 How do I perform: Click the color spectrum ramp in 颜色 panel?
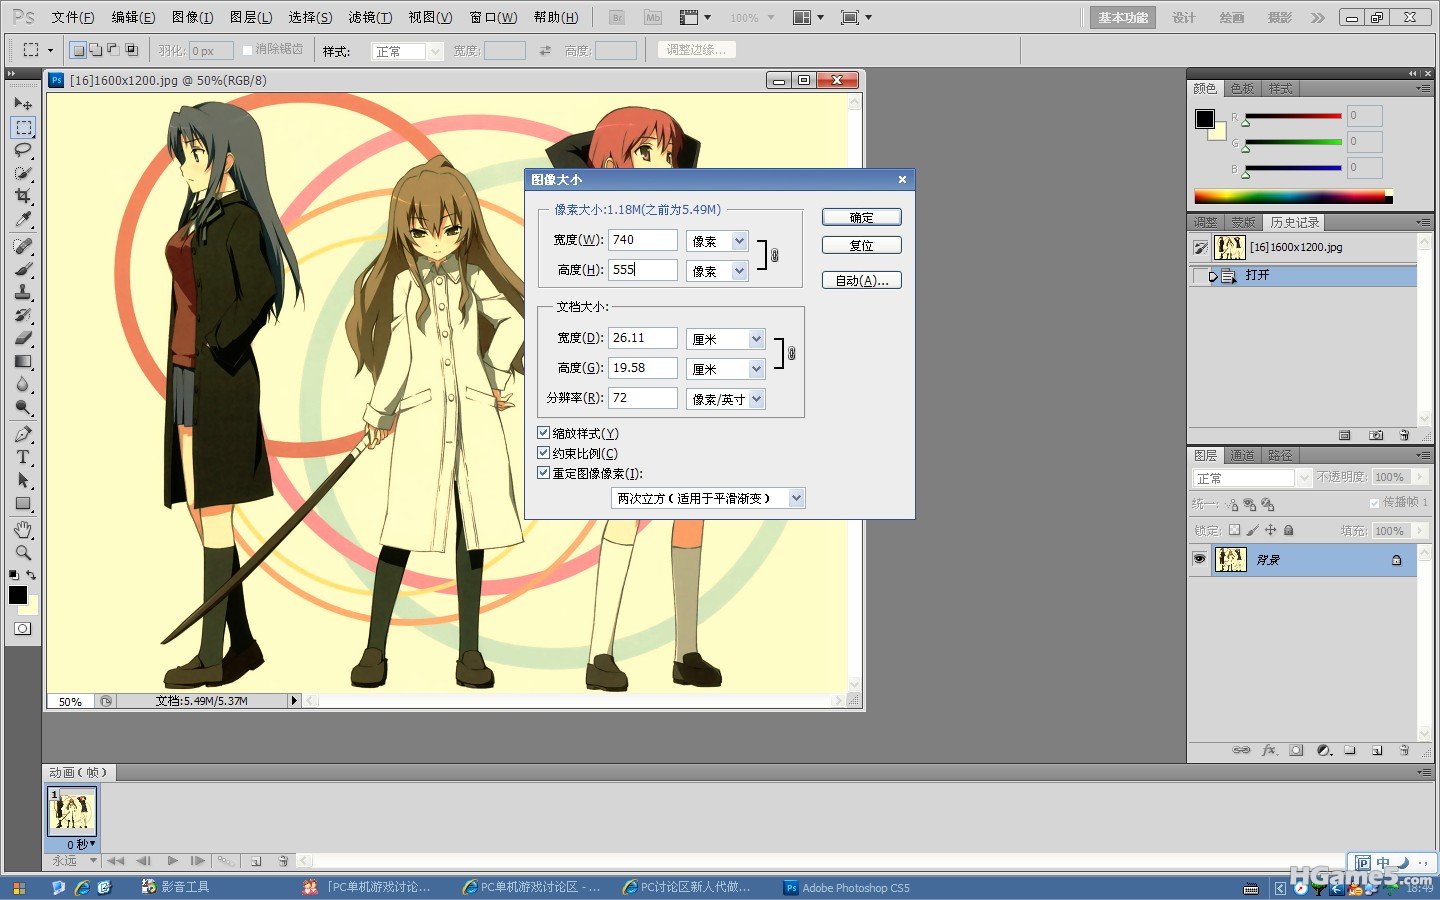(1293, 197)
